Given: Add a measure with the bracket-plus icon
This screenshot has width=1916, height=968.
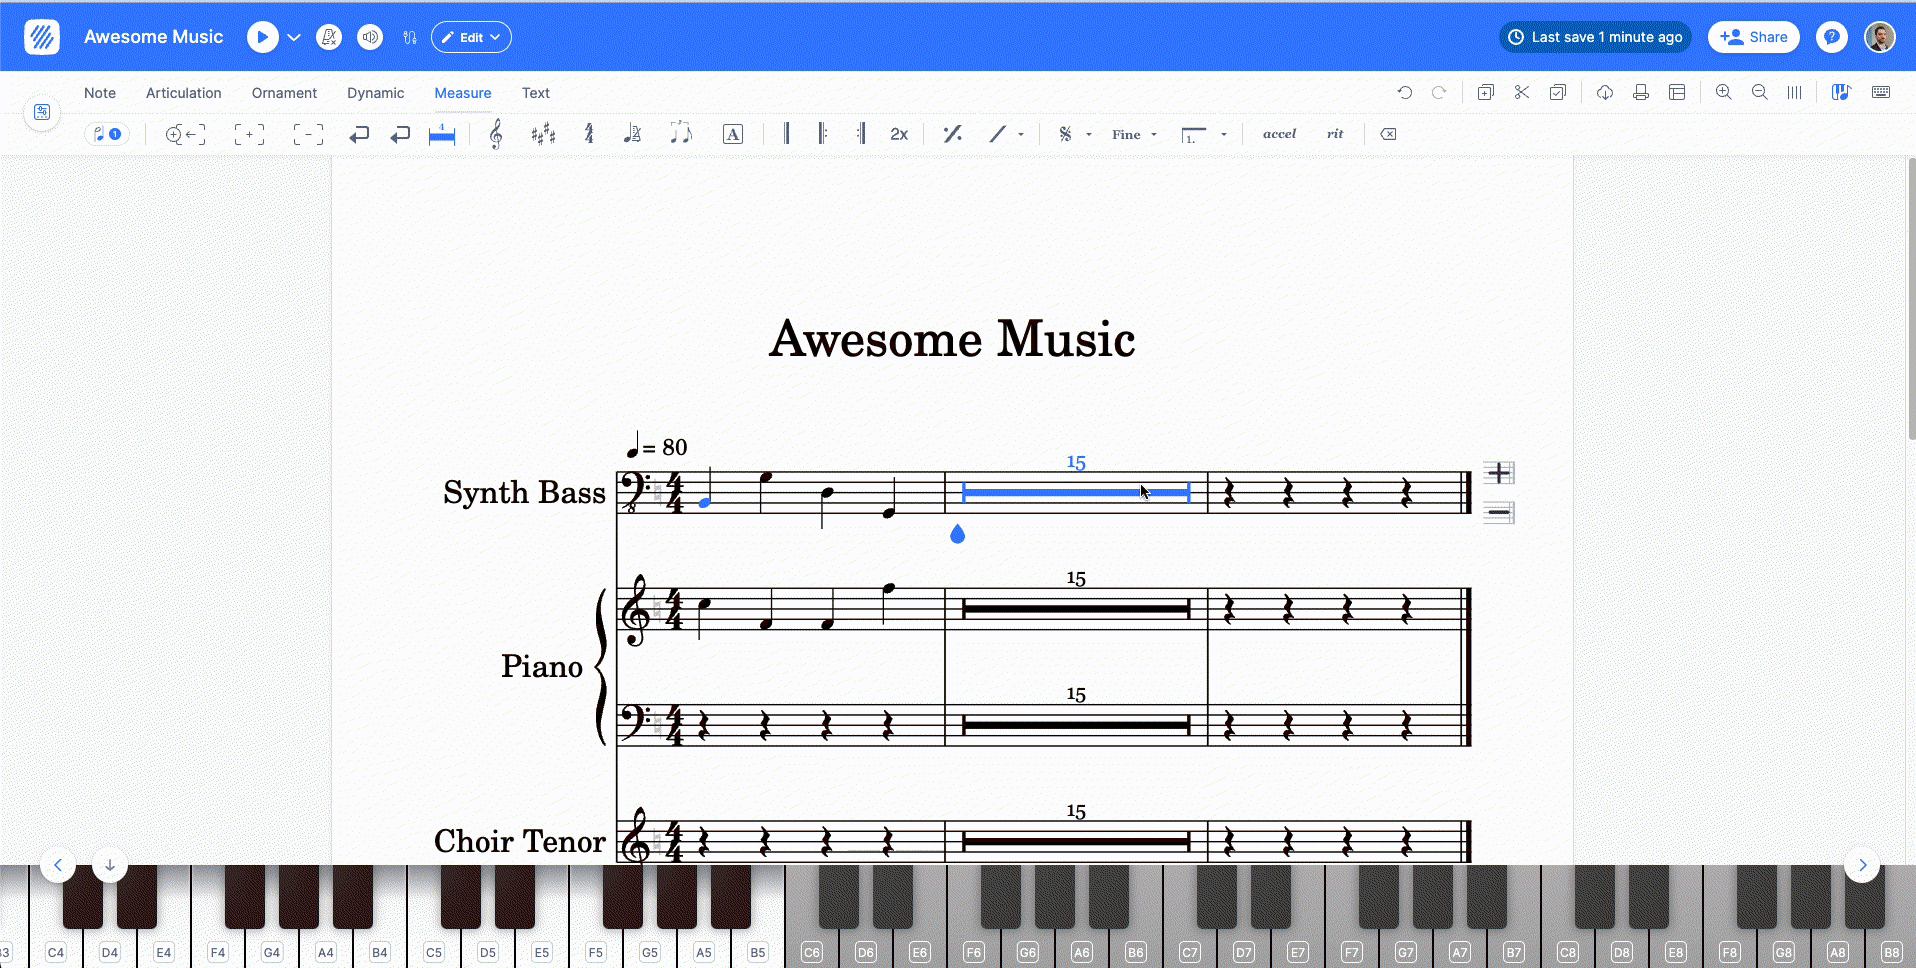Looking at the screenshot, I should tap(249, 134).
